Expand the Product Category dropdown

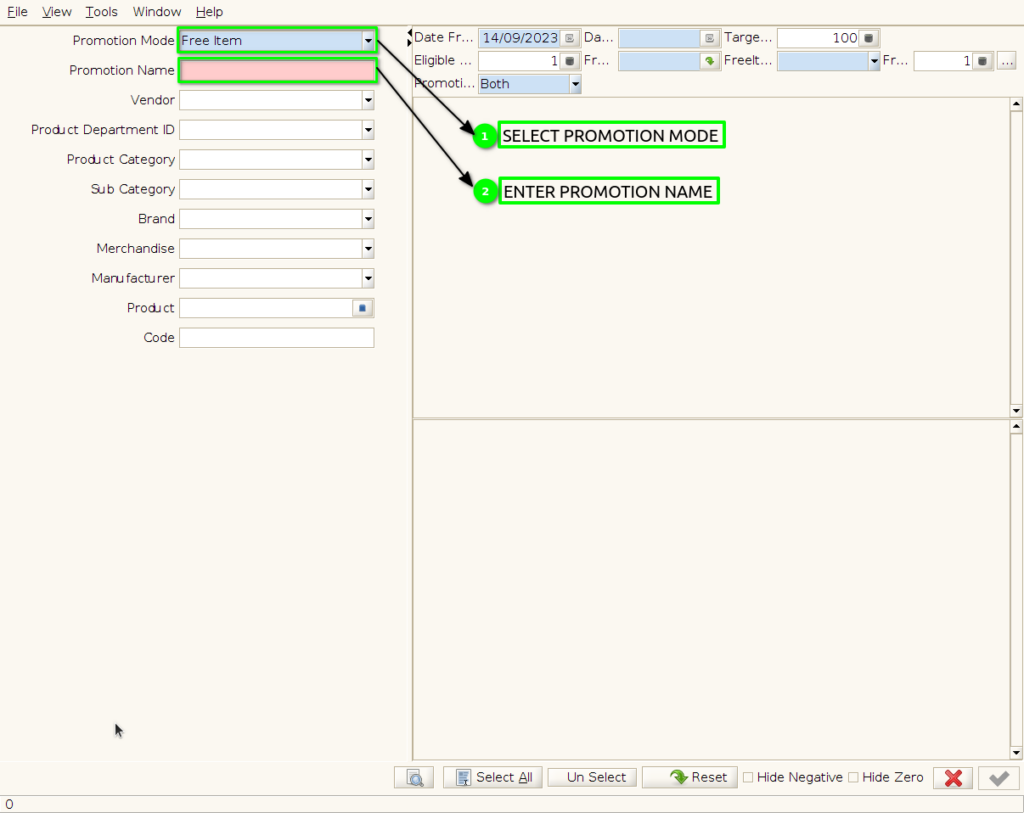tap(368, 159)
